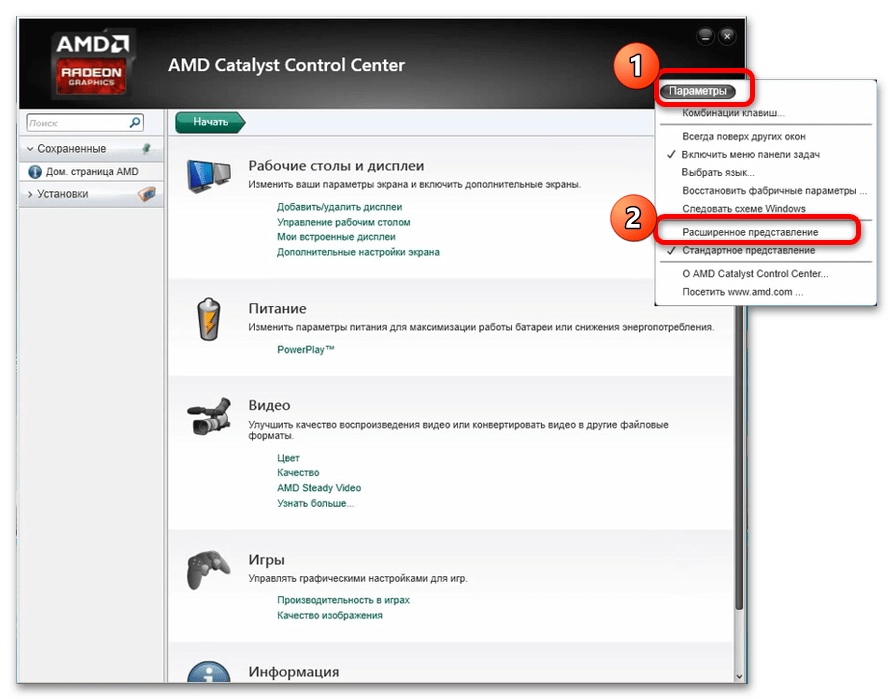Enable Всегда поверх других окон
The image size is (893, 700).
[x=743, y=136]
